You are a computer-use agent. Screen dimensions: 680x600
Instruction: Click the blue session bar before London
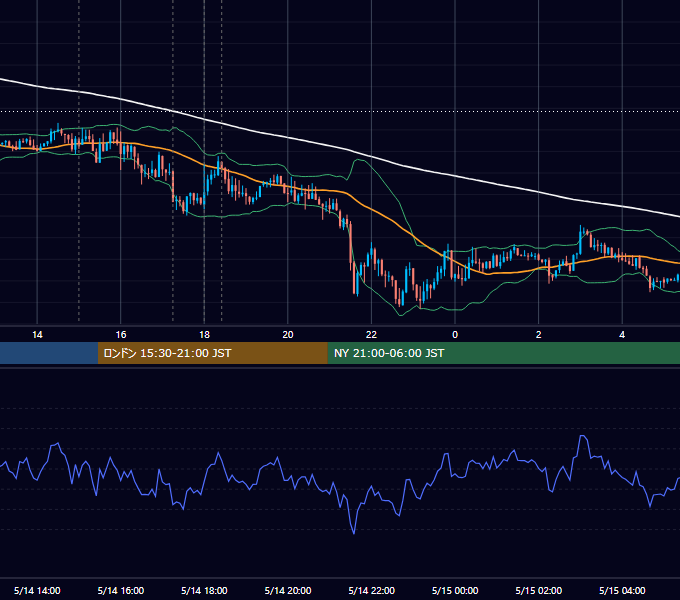coord(49,353)
